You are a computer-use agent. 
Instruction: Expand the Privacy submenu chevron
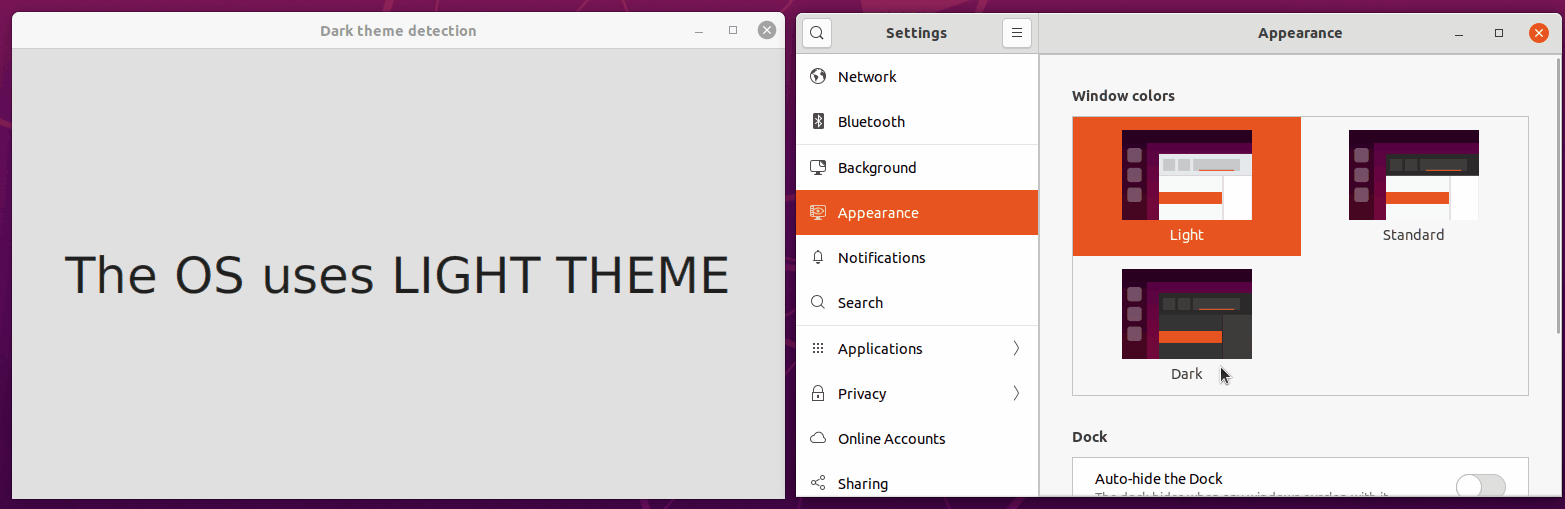pyautogui.click(x=1016, y=394)
